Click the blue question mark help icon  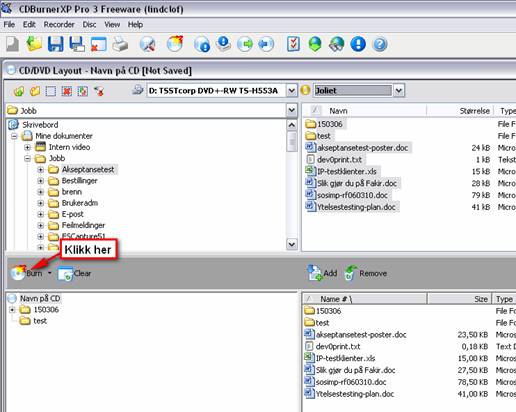tap(380, 44)
